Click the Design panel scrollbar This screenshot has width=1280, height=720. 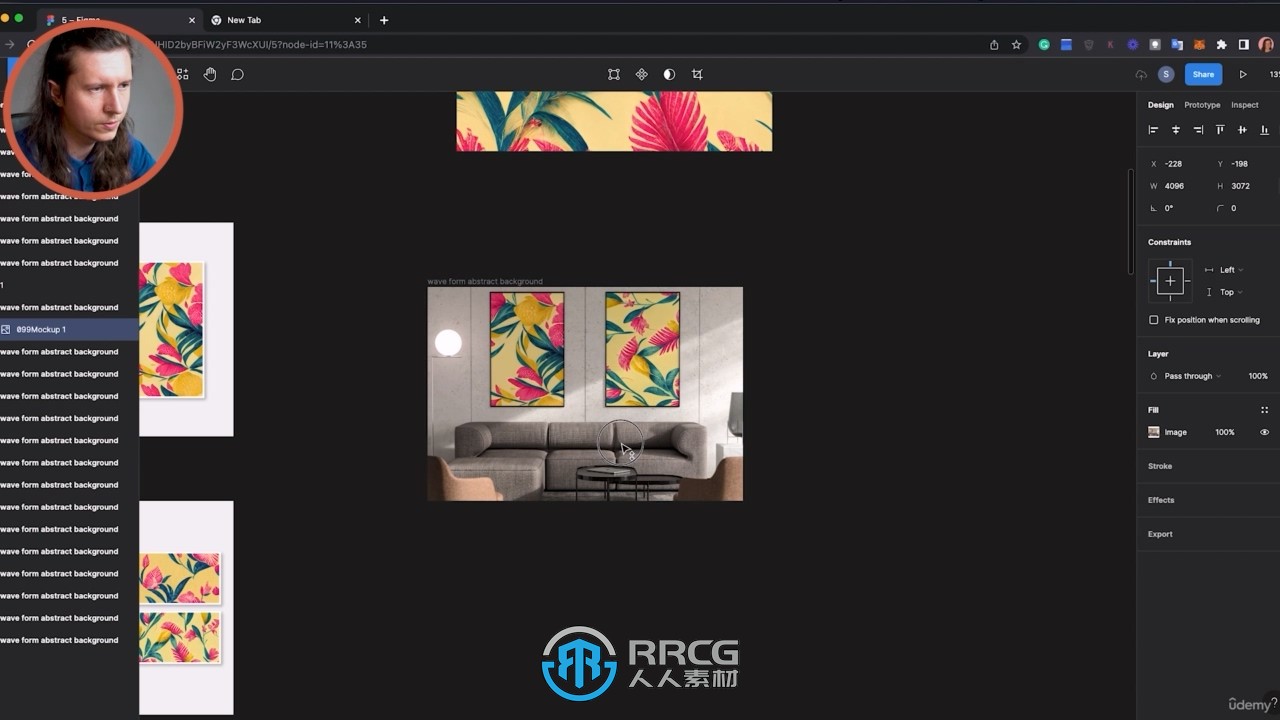coord(1131,220)
